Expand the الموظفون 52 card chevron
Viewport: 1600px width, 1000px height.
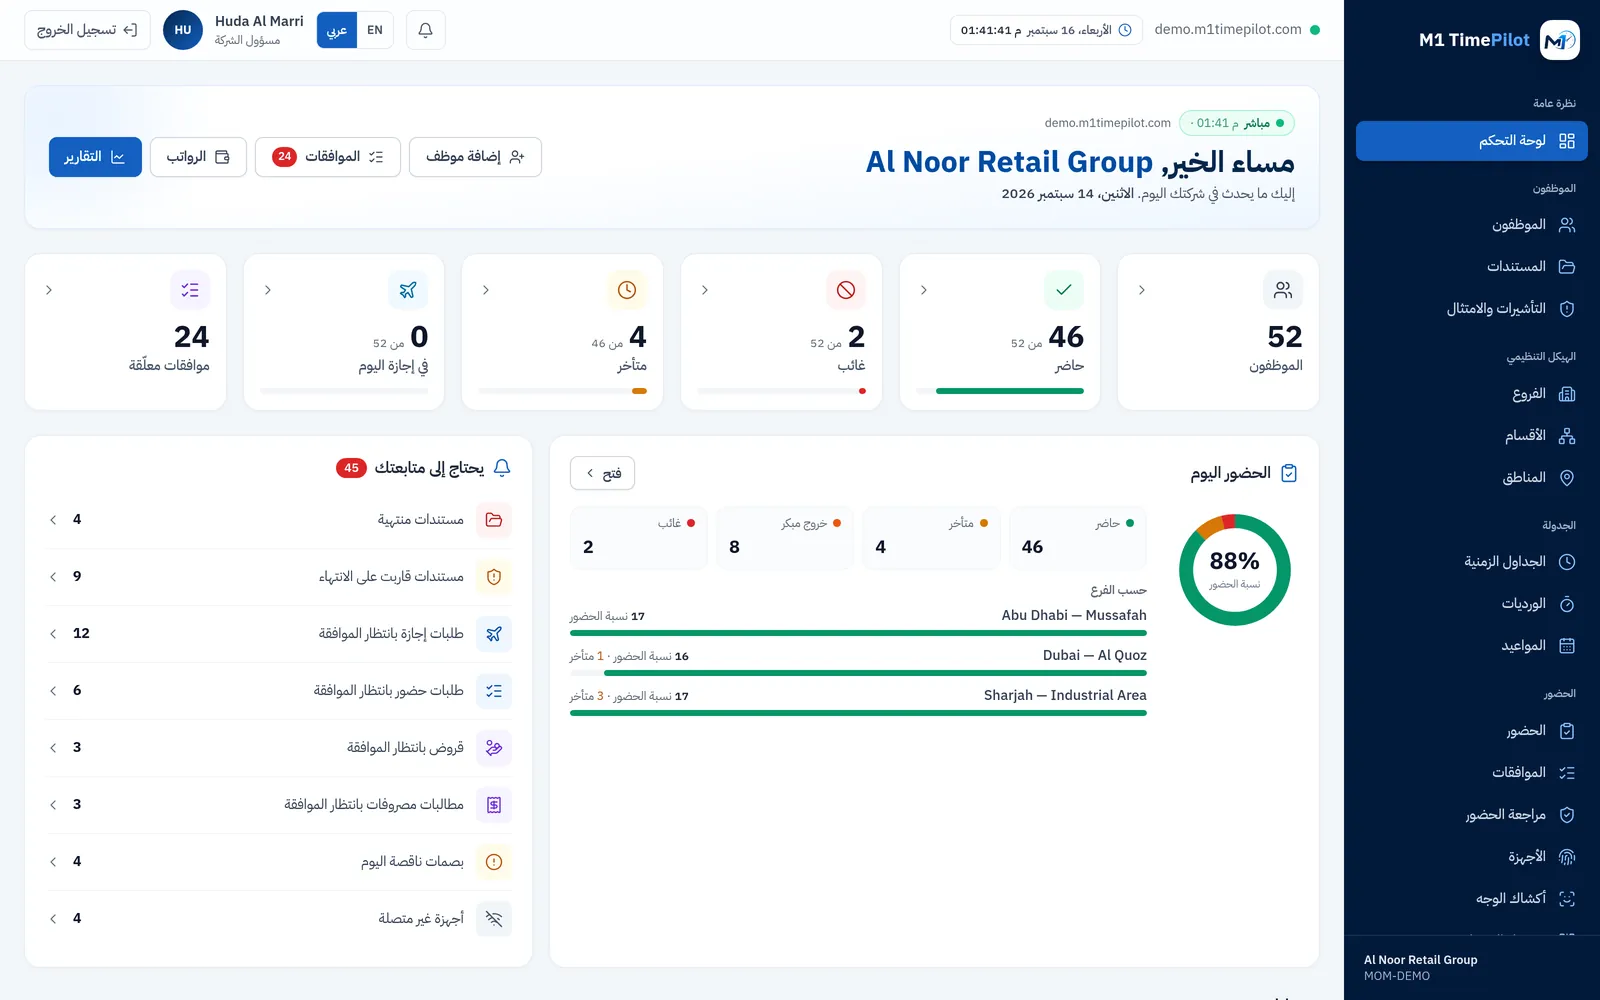click(1142, 290)
